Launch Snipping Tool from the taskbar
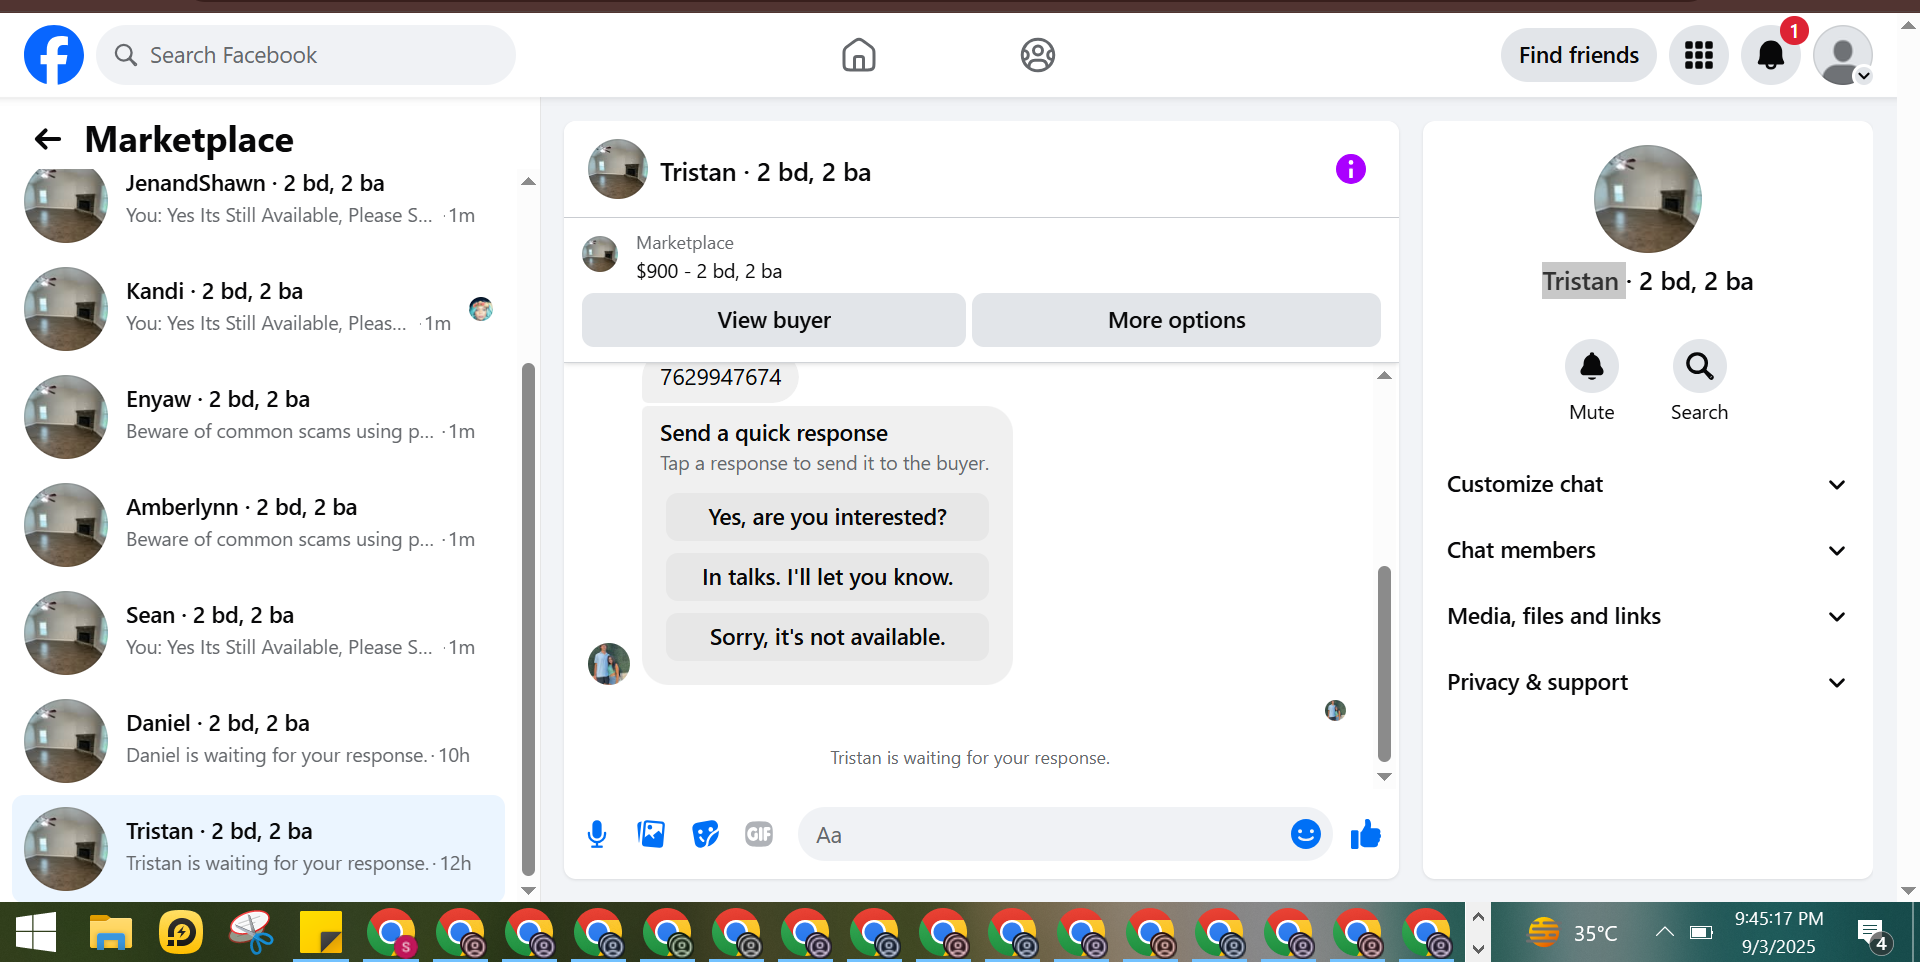This screenshot has width=1920, height=962. (x=251, y=933)
